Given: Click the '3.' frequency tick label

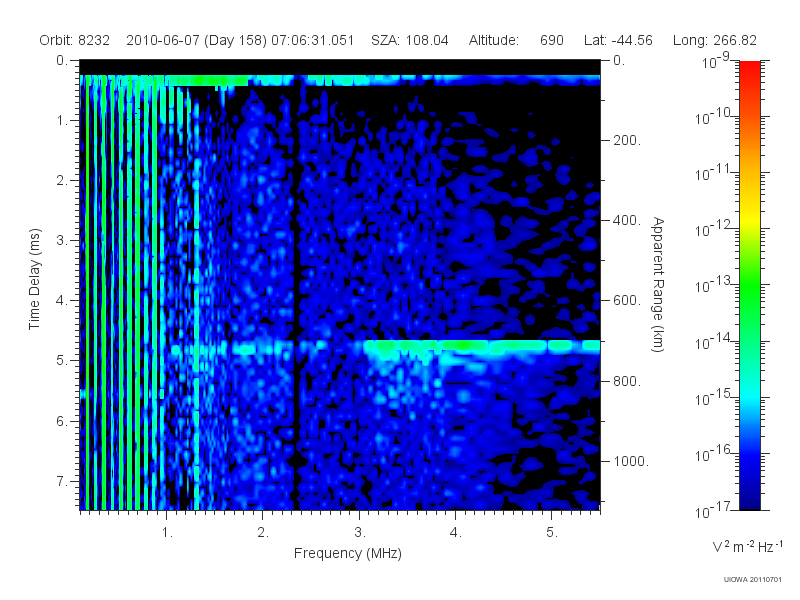Looking at the screenshot, I should click(360, 533).
